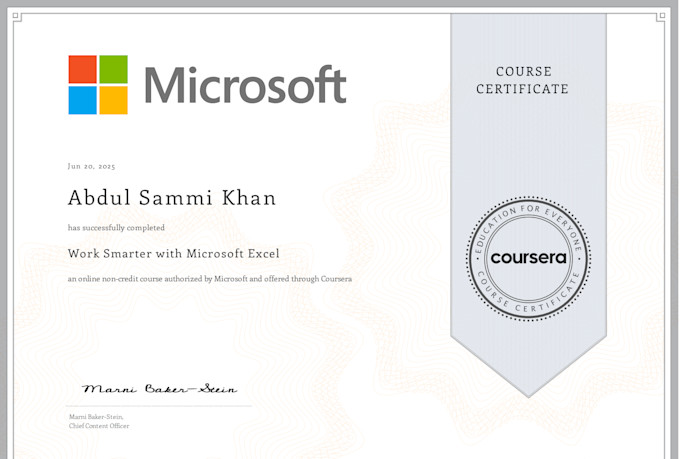Click the date 'Jun 20, 2025'
The height and width of the screenshot is (459, 680).
(92, 166)
